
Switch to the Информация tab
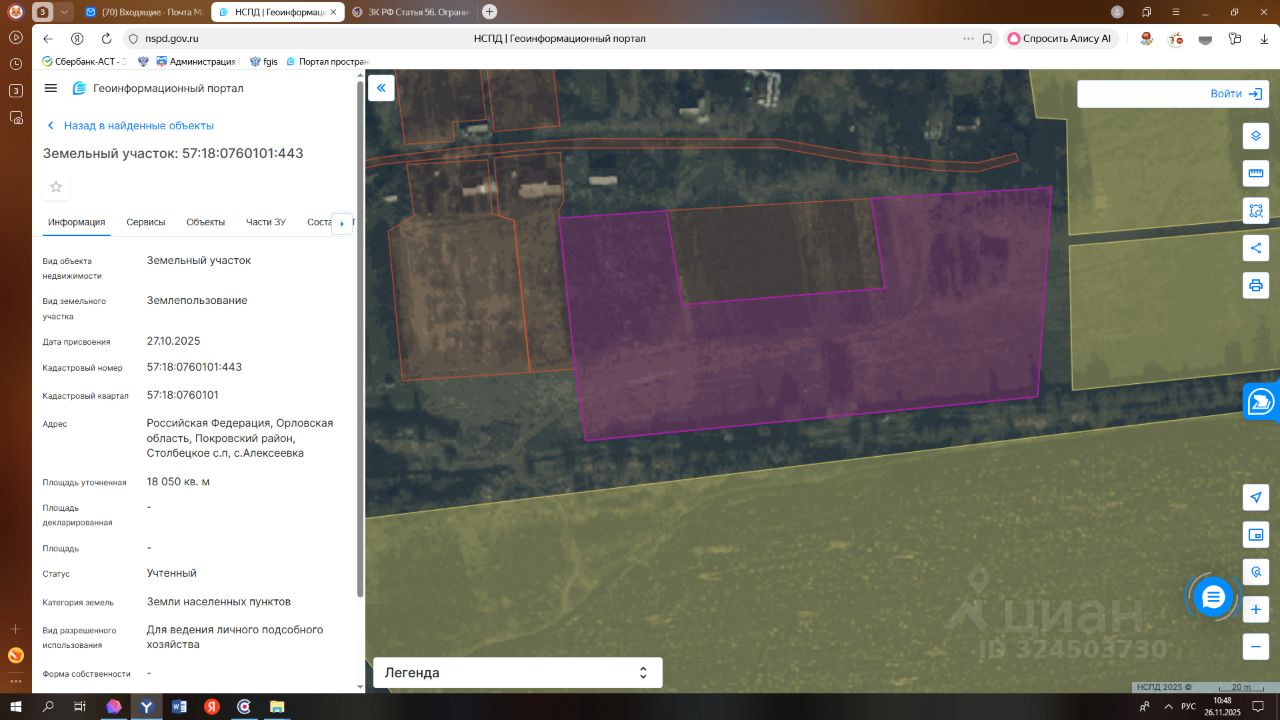point(77,222)
